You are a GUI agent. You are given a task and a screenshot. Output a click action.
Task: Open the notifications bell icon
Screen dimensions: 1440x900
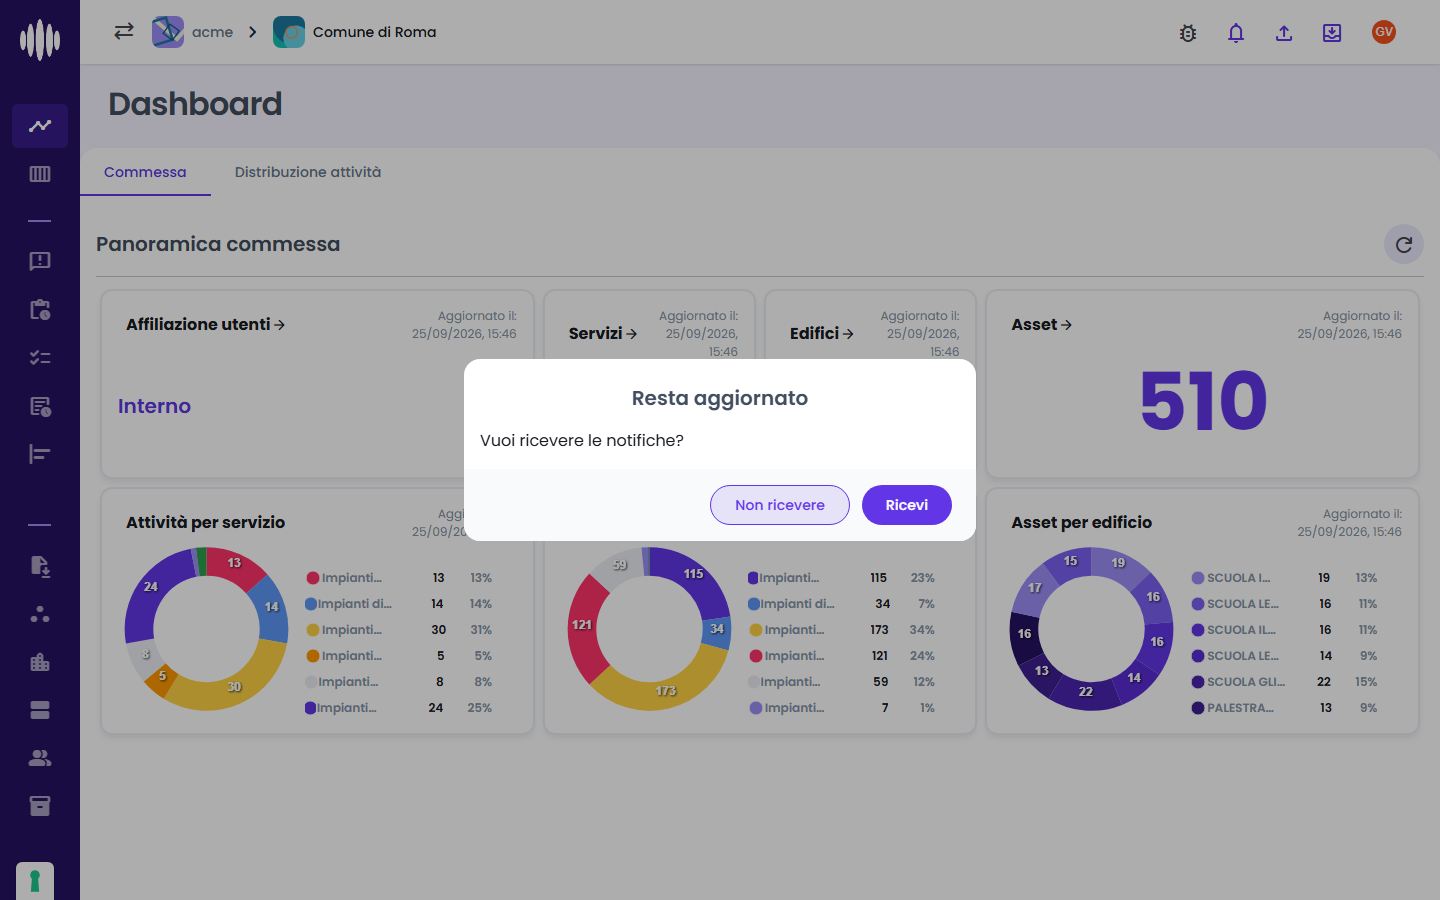1236,33
